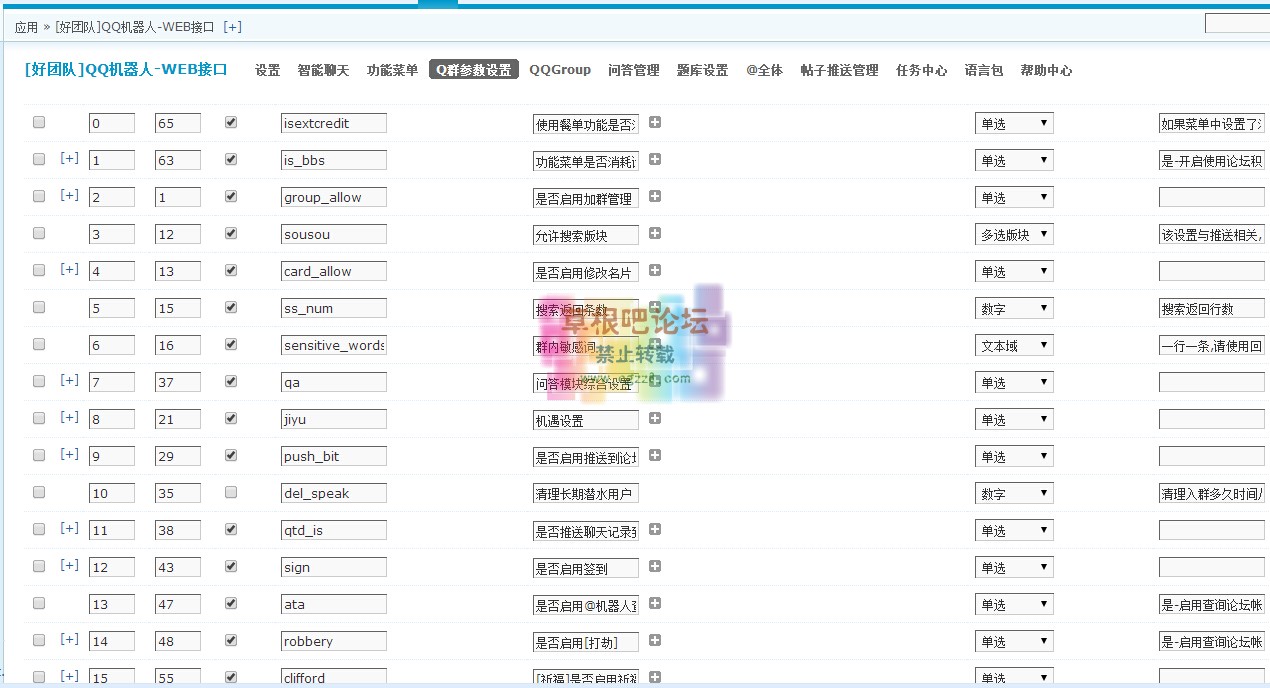Select the row checkbox for group_allow
1270x688 pixels.
point(38,197)
